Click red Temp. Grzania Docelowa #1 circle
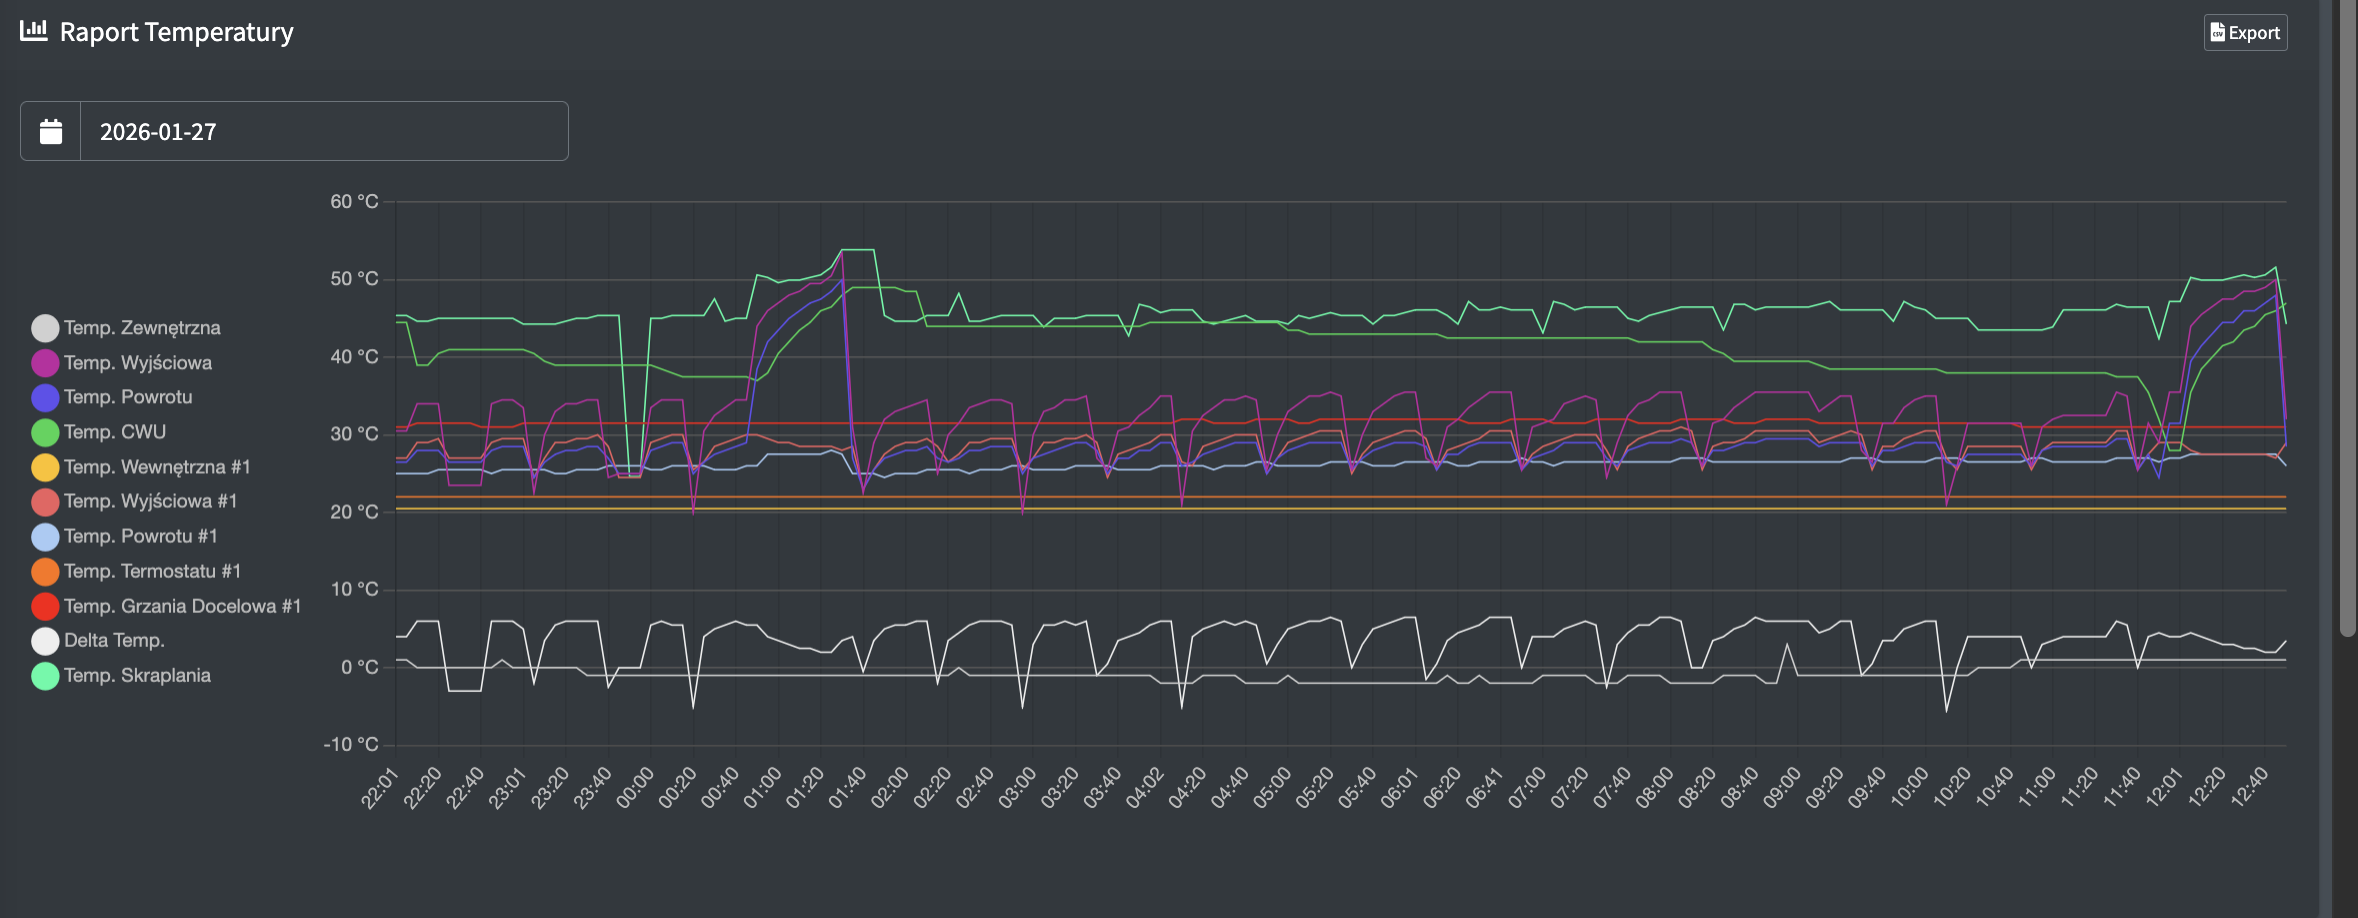Viewport: 2358px width, 918px height. point(45,607)
